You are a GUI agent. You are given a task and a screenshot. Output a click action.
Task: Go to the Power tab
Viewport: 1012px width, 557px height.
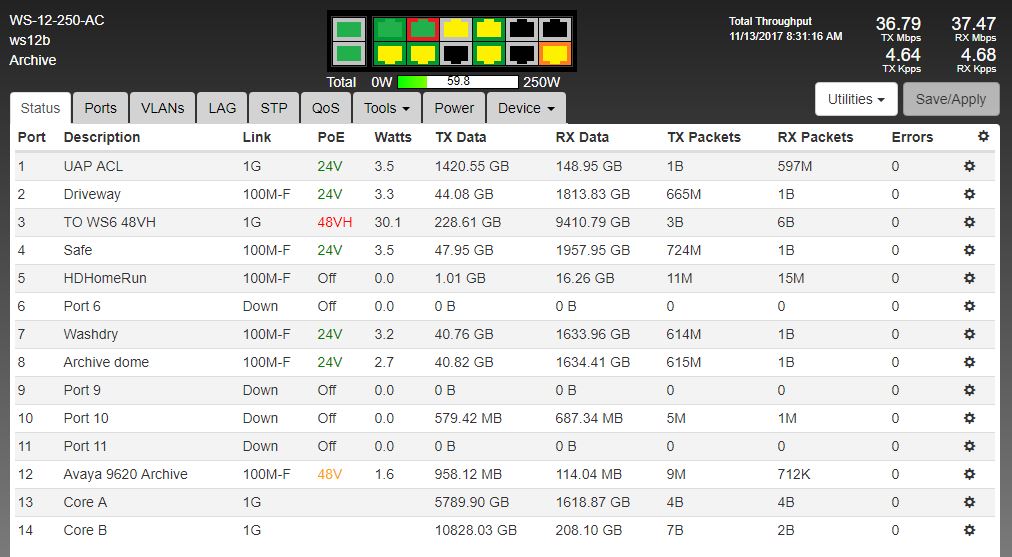454,108
